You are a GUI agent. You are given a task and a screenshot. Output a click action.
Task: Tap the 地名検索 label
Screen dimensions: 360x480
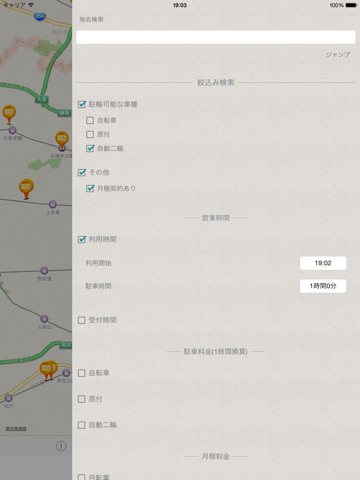pos(91,19)
